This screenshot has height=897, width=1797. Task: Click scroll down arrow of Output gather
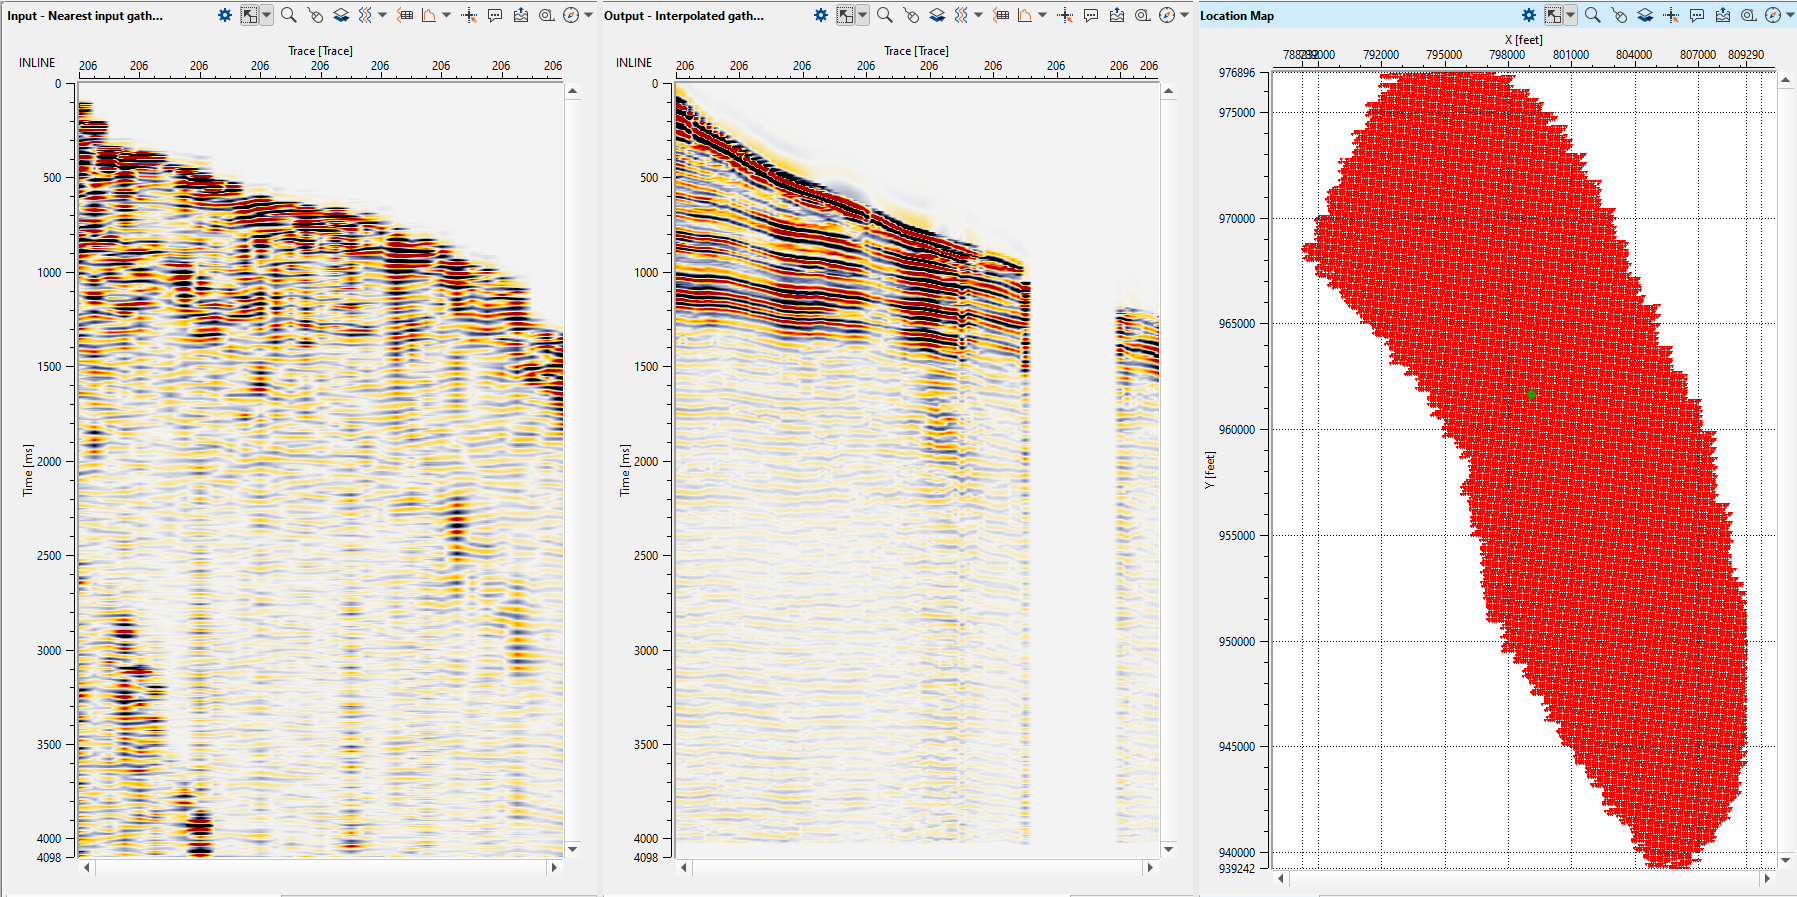coord(1168,849)
